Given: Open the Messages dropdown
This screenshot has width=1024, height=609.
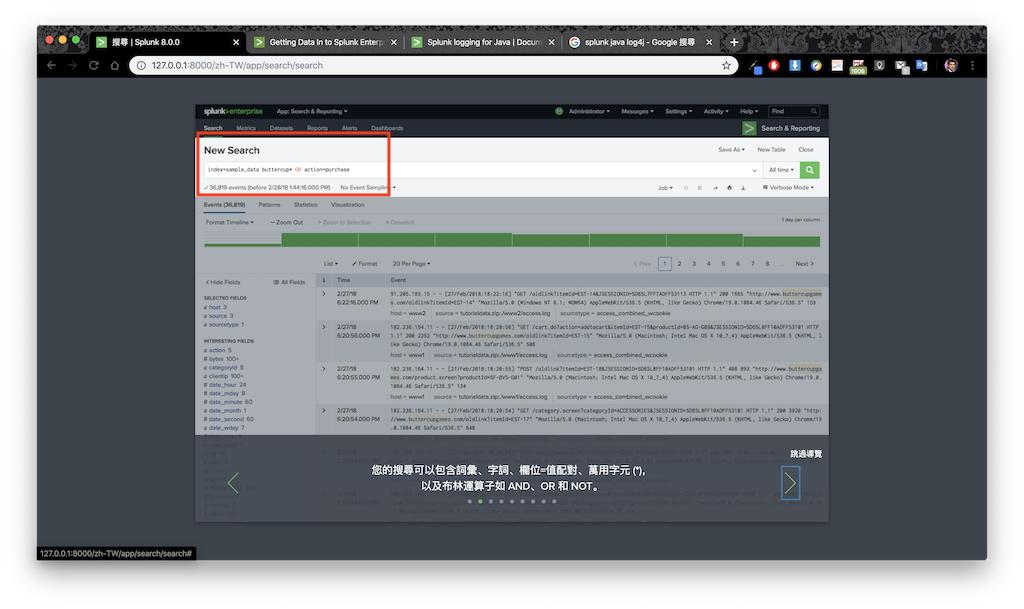Looking at the screenshot, I should pyautogui.click(x=637, y=112).
